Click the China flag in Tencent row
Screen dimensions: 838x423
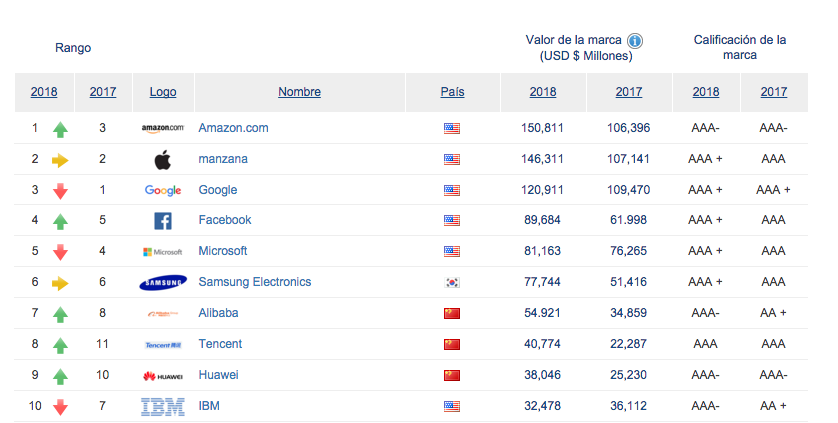coord(452,344)
